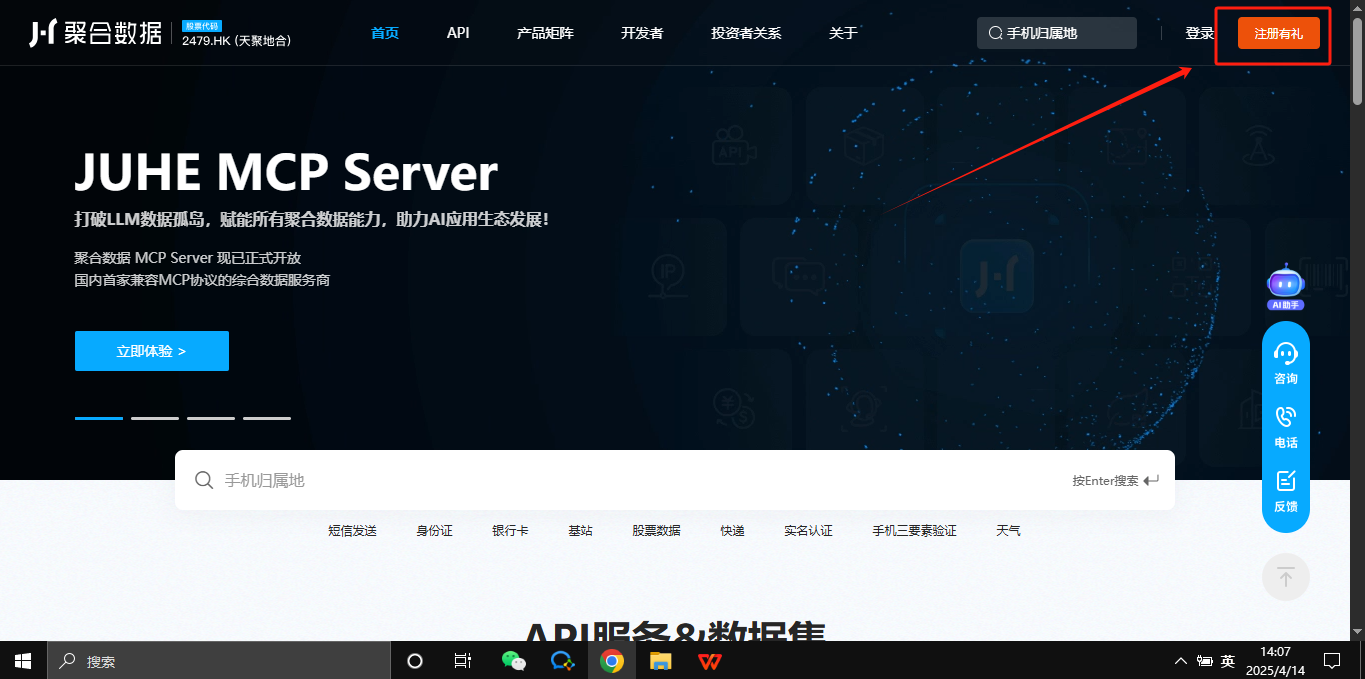Go to the 首页 nav tab
Image resolution: width=1365 pixels, height=679 pixels.
click(385, 33)
